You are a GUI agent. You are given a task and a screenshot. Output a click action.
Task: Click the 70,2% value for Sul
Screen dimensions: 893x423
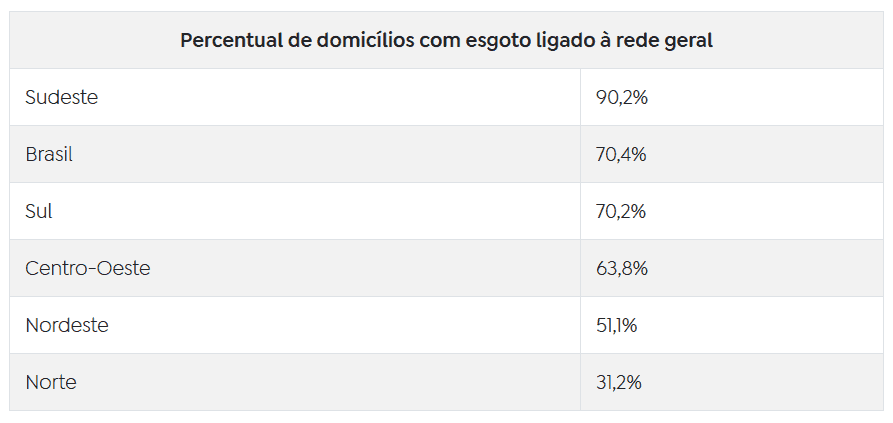pyautogui.click(x=621, y=212)
